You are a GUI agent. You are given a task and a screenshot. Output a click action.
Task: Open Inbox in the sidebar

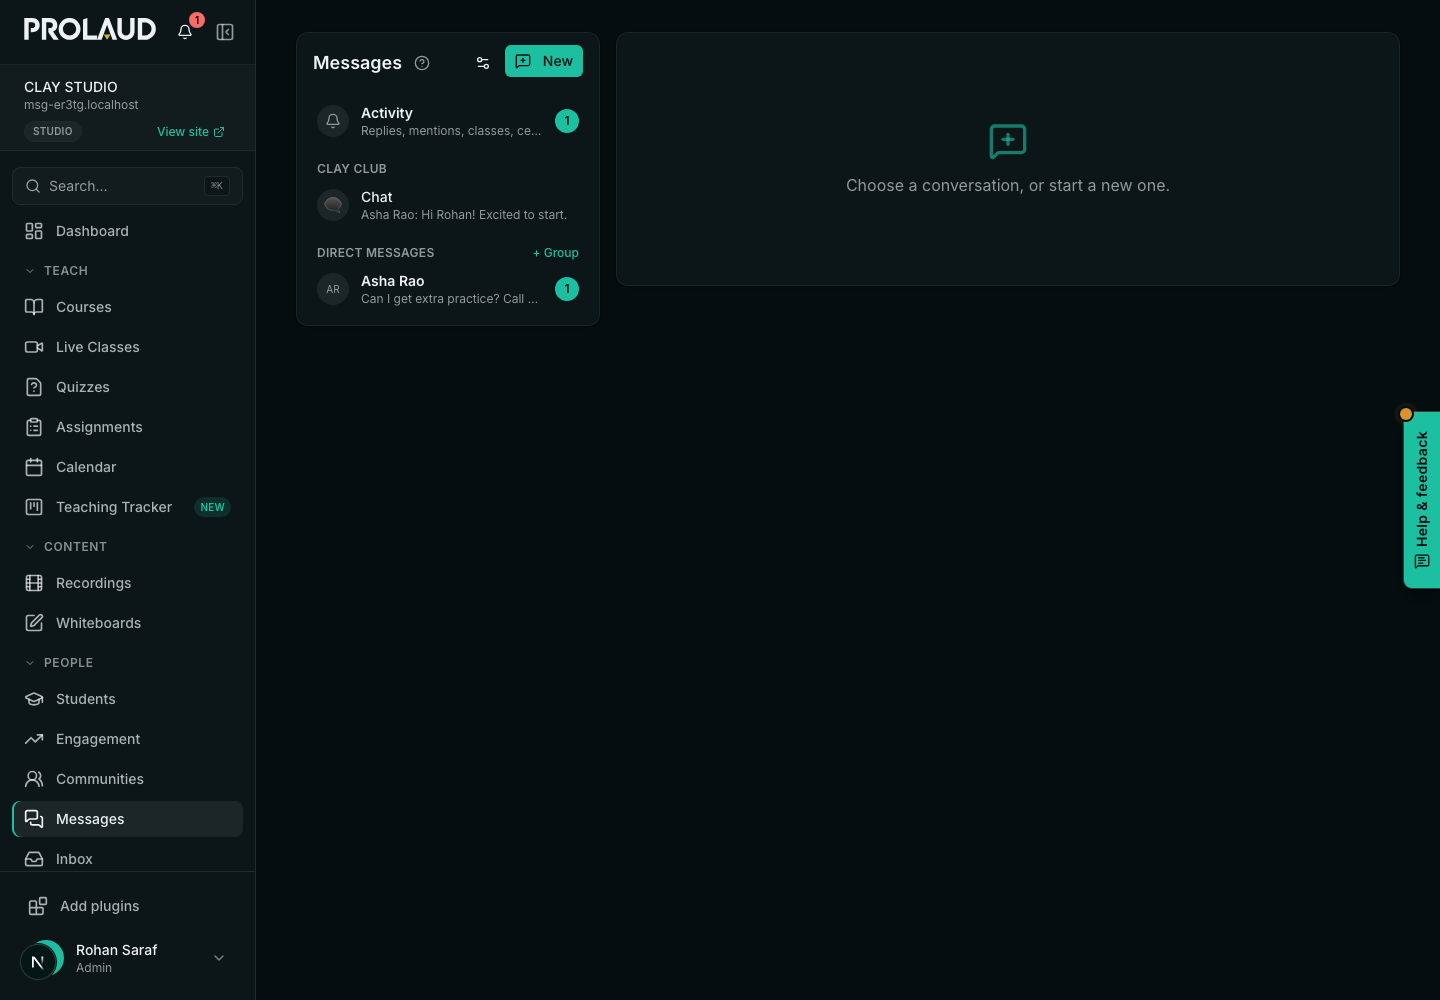pyautogui.click(x=127, y=859)
